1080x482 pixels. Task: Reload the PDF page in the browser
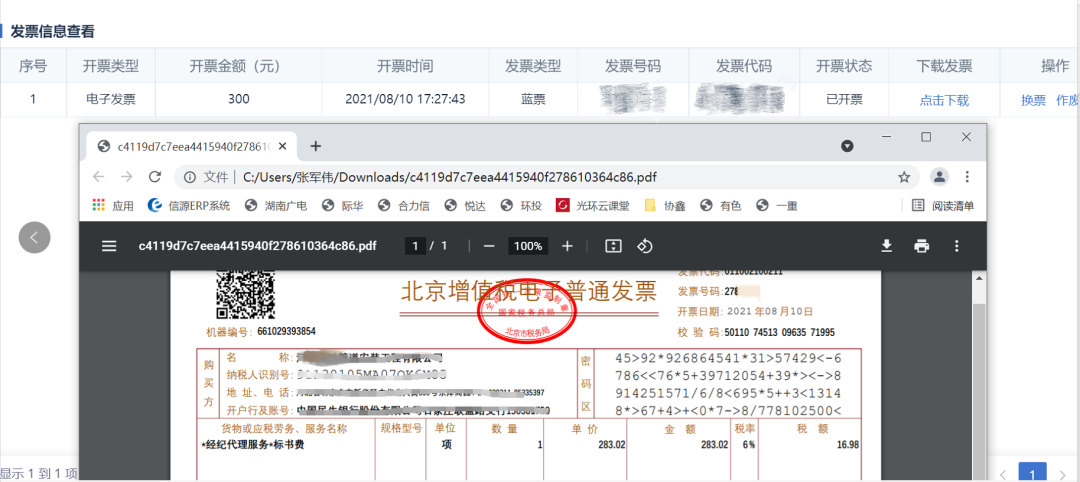(155, 177)
